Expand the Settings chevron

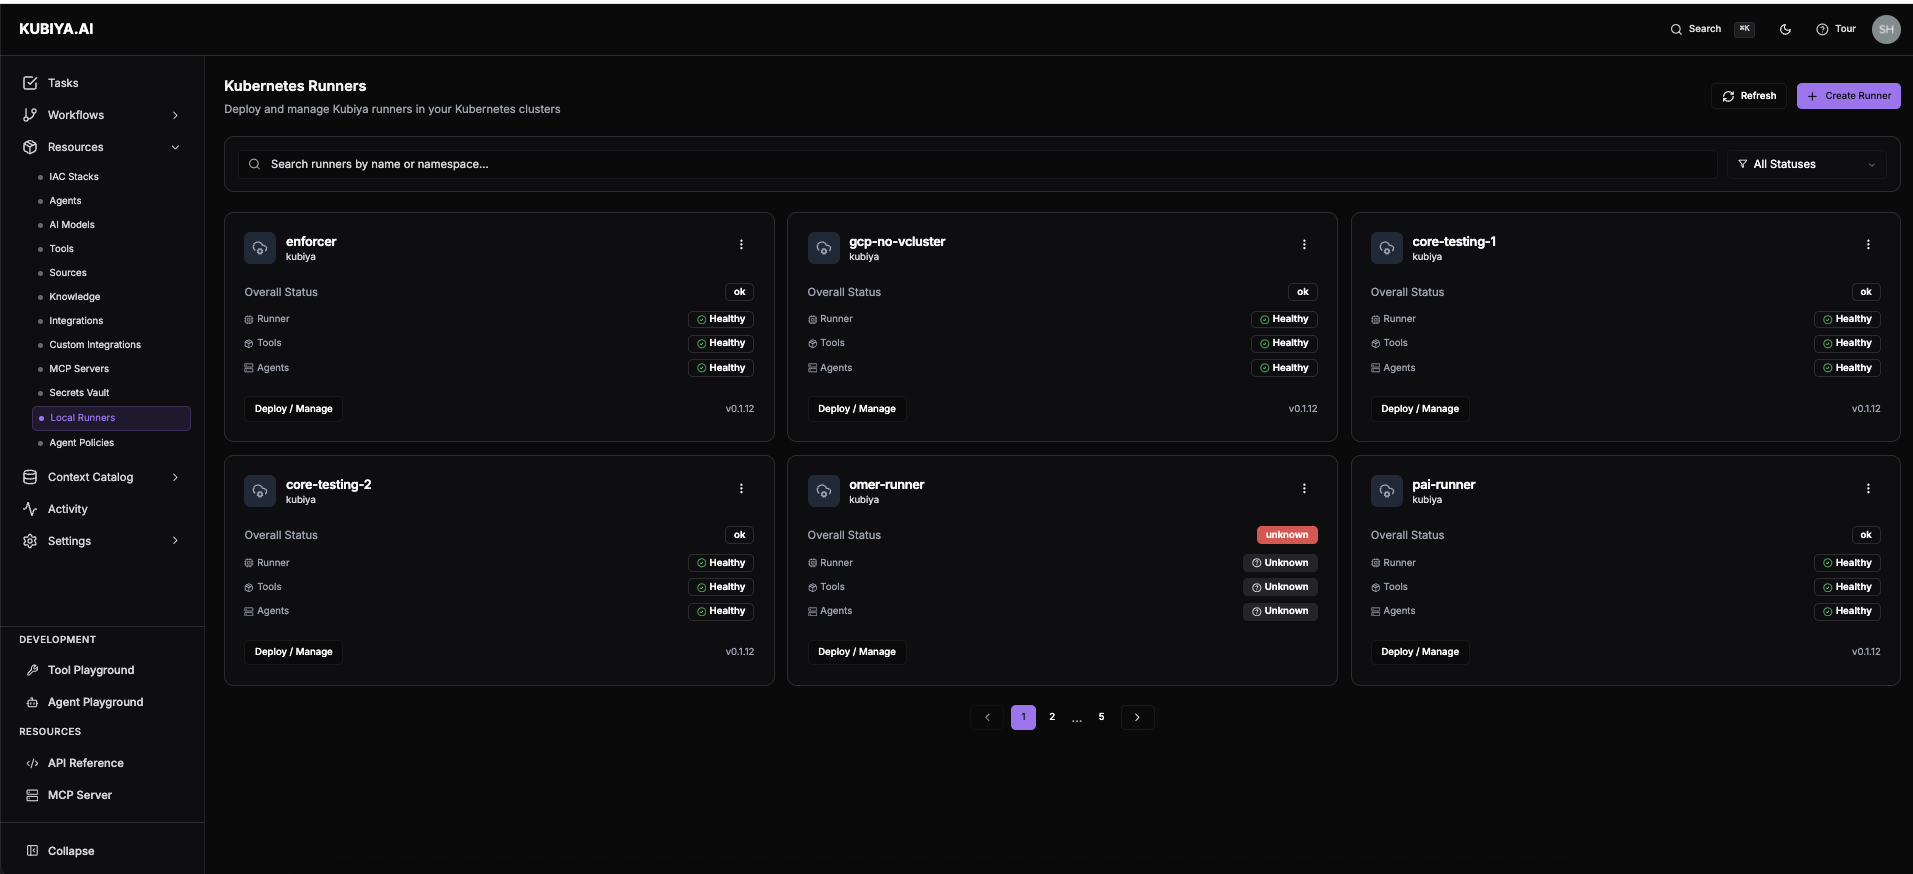click(175, 541)
